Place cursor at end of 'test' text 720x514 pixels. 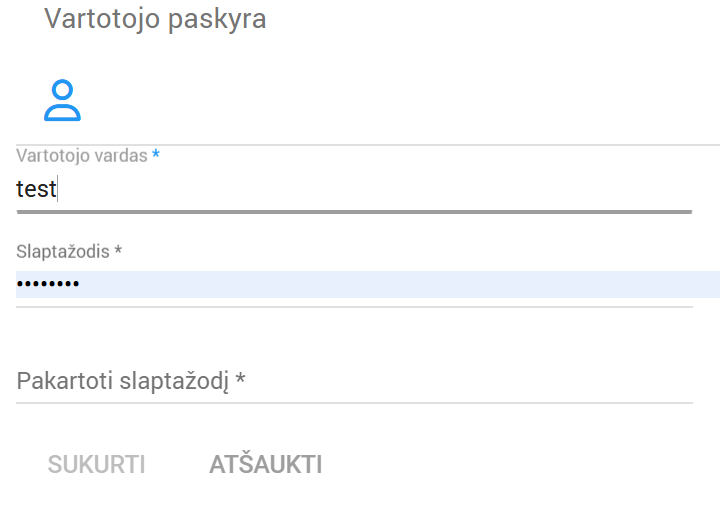coord(58,189)
